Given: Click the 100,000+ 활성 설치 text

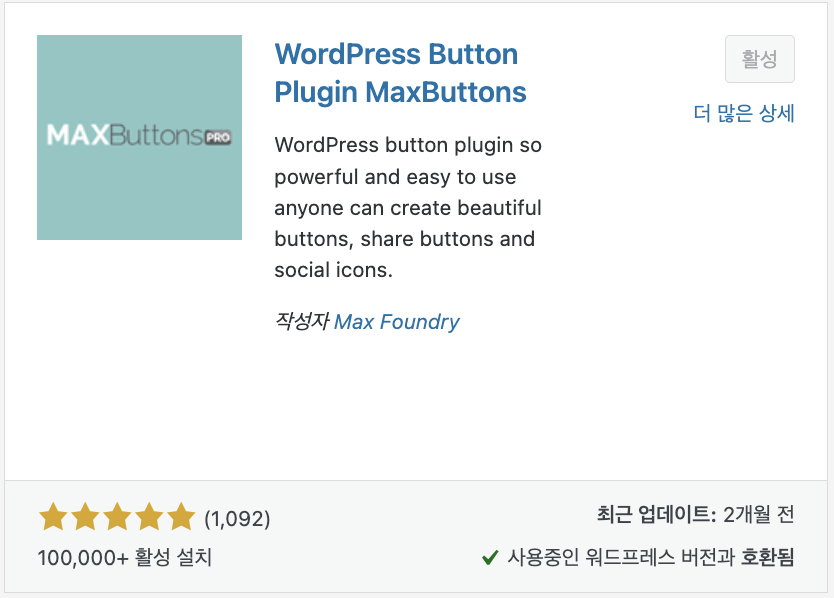Looking at the screenshot, I should (x=125, y=558).
